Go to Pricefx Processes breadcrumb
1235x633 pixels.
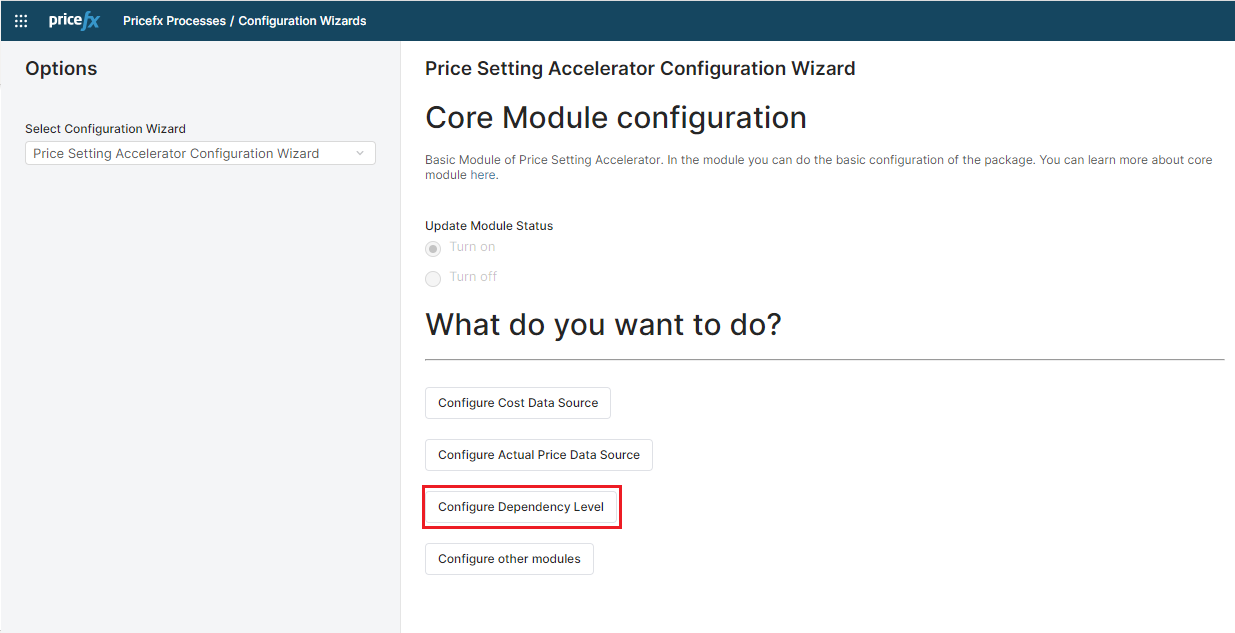coord(173,21)
